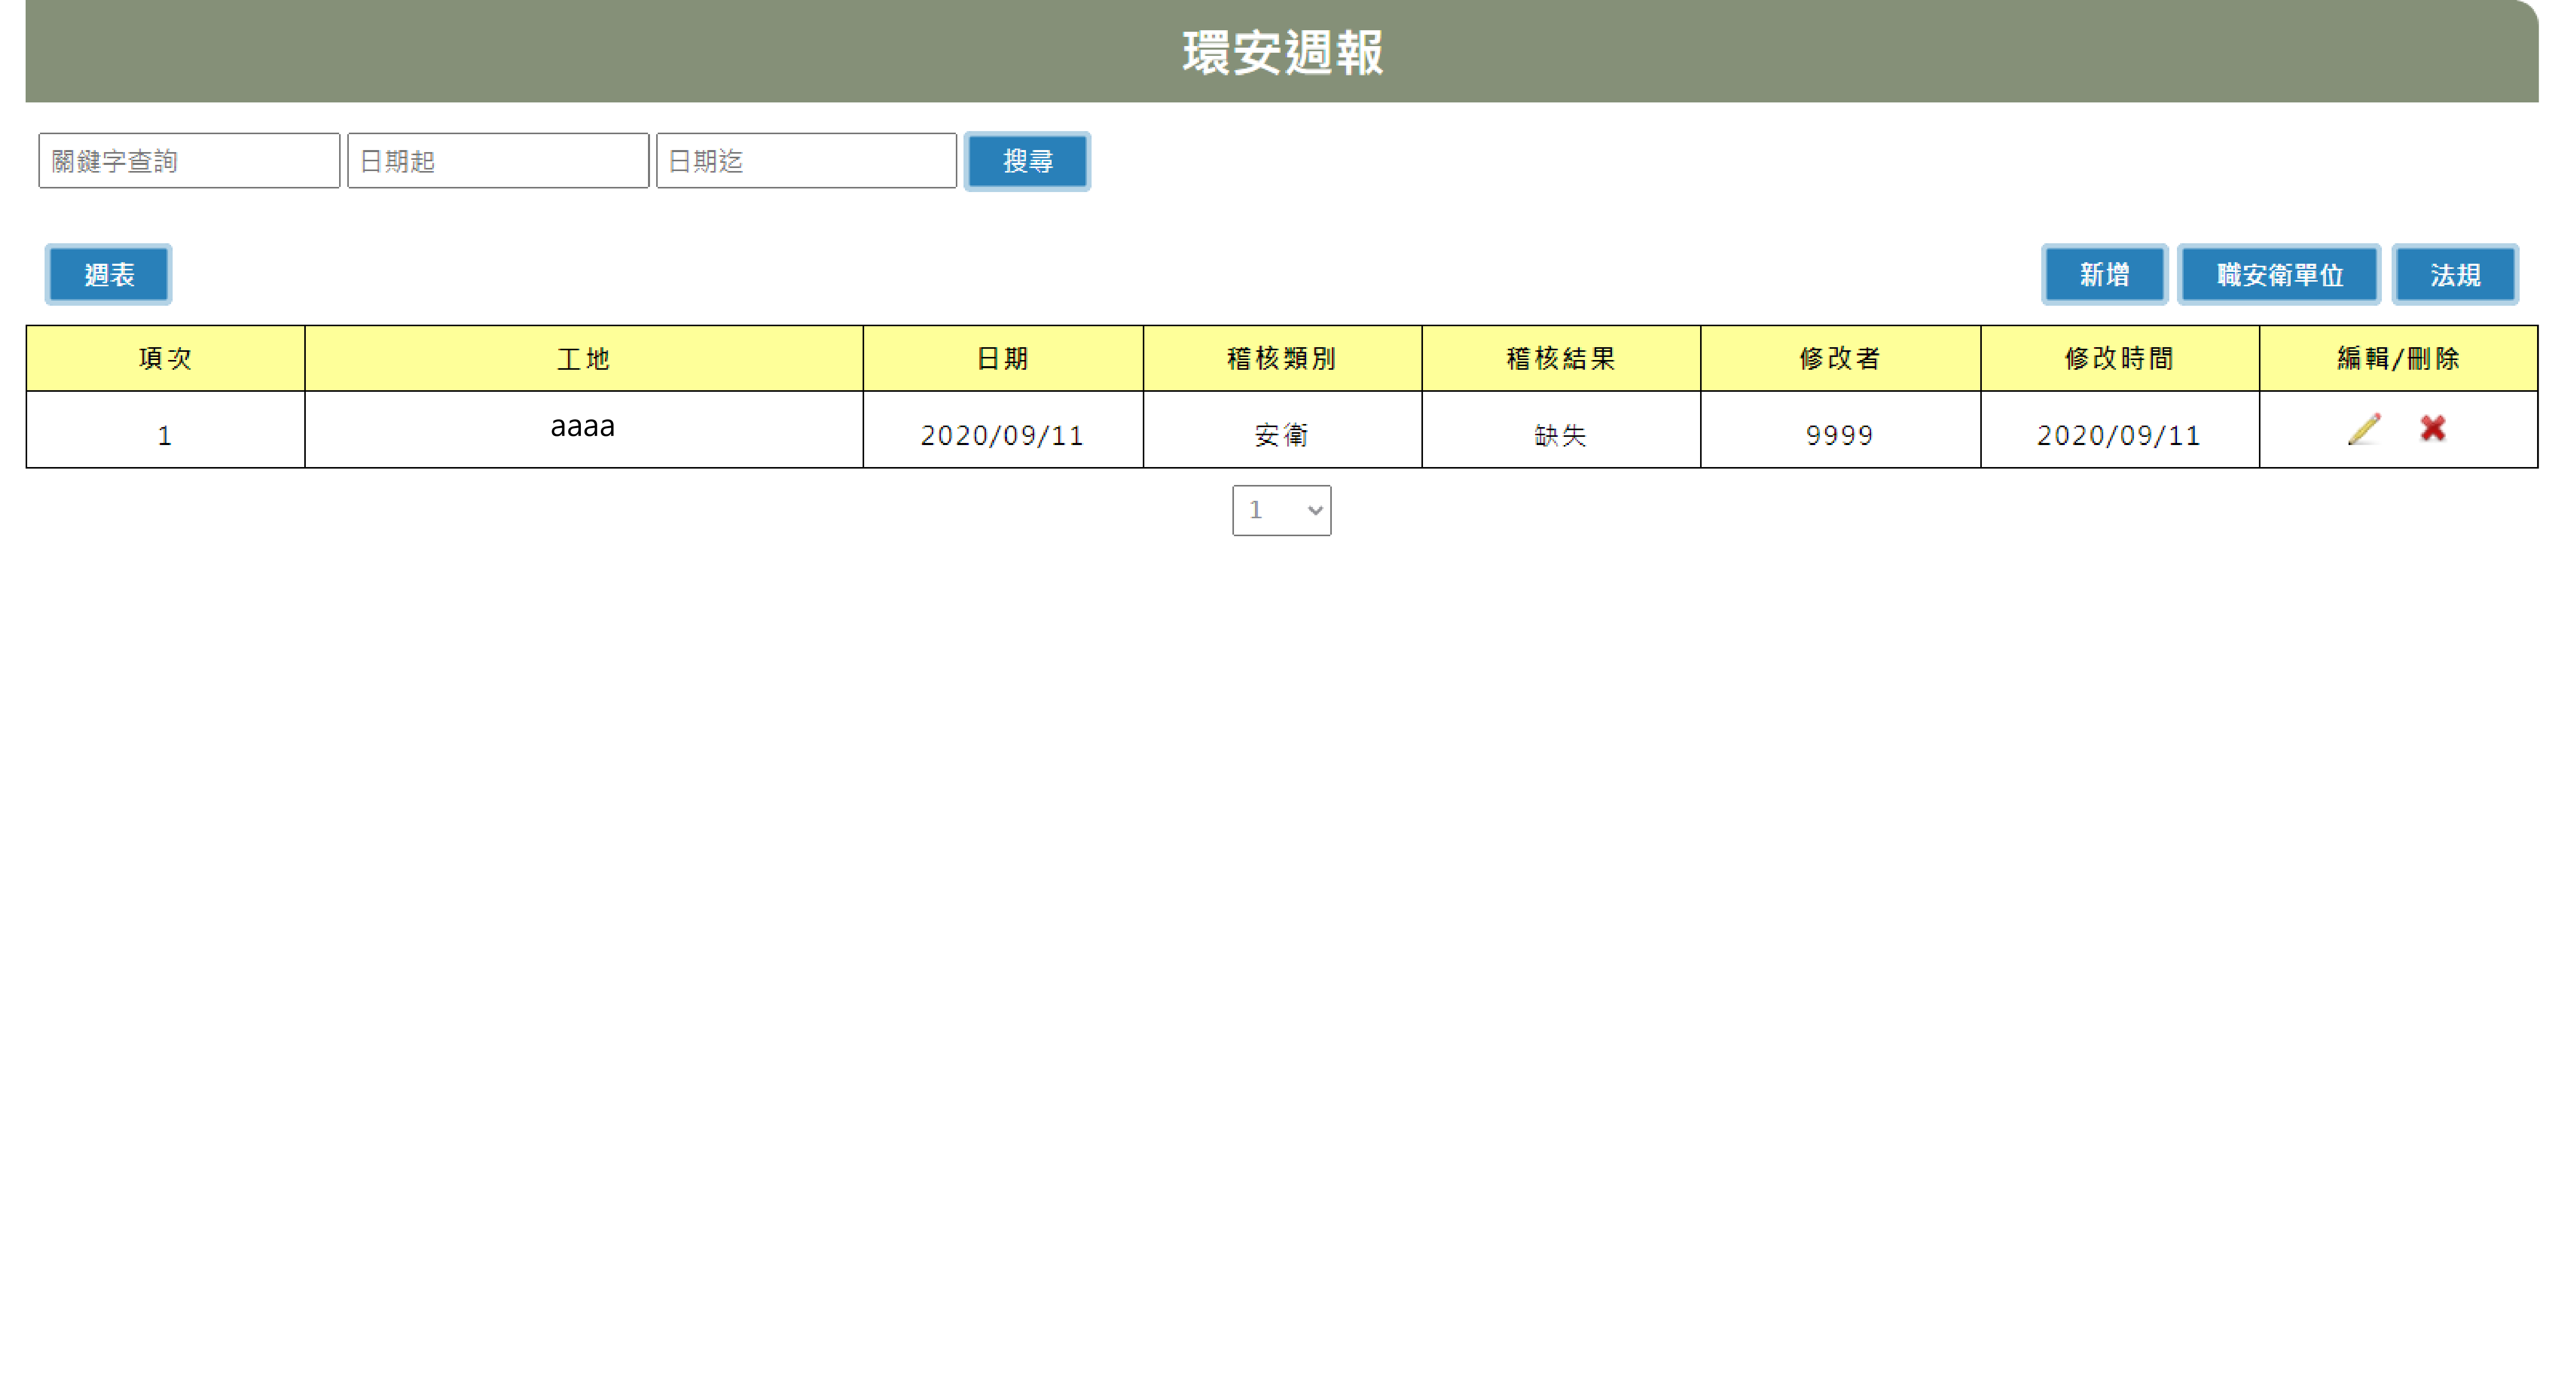This screenshot has height=1396, width=2576.
Task: Click the 修改時間 column header
Action: tap(2120, 358)
